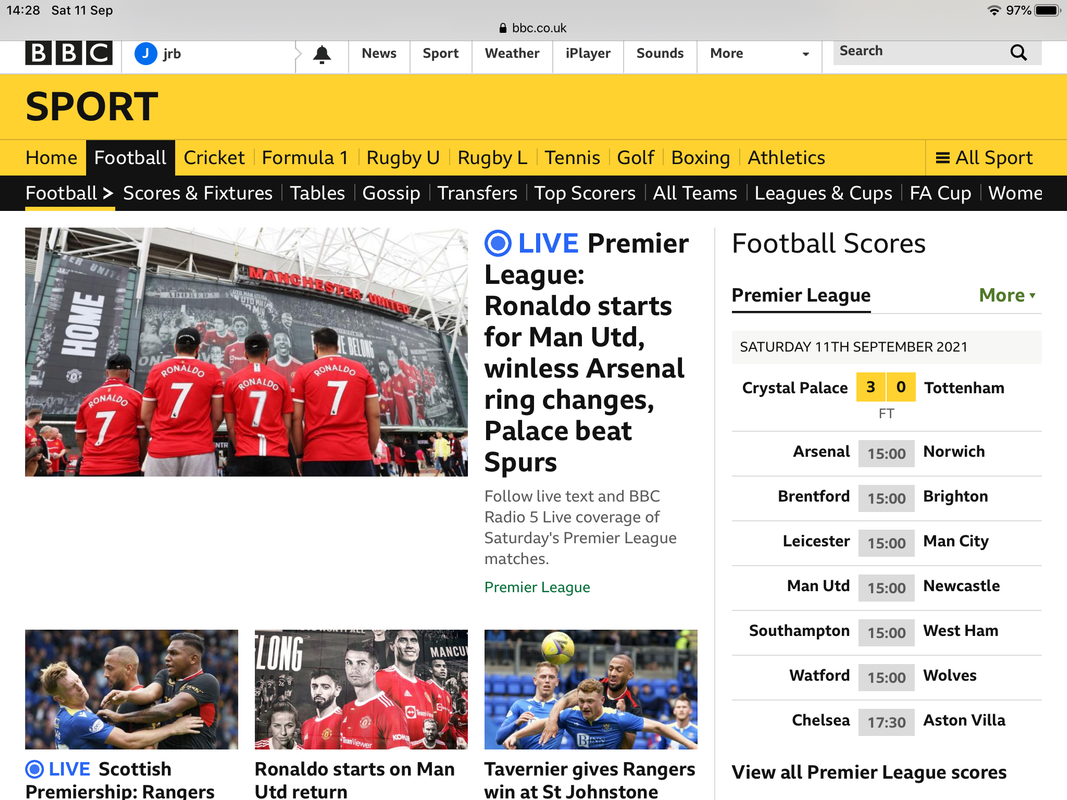Image resolution: width=1067 pixels, height=800 pixels.
Task: Select the Athletics tab
Action: point(786,158)
